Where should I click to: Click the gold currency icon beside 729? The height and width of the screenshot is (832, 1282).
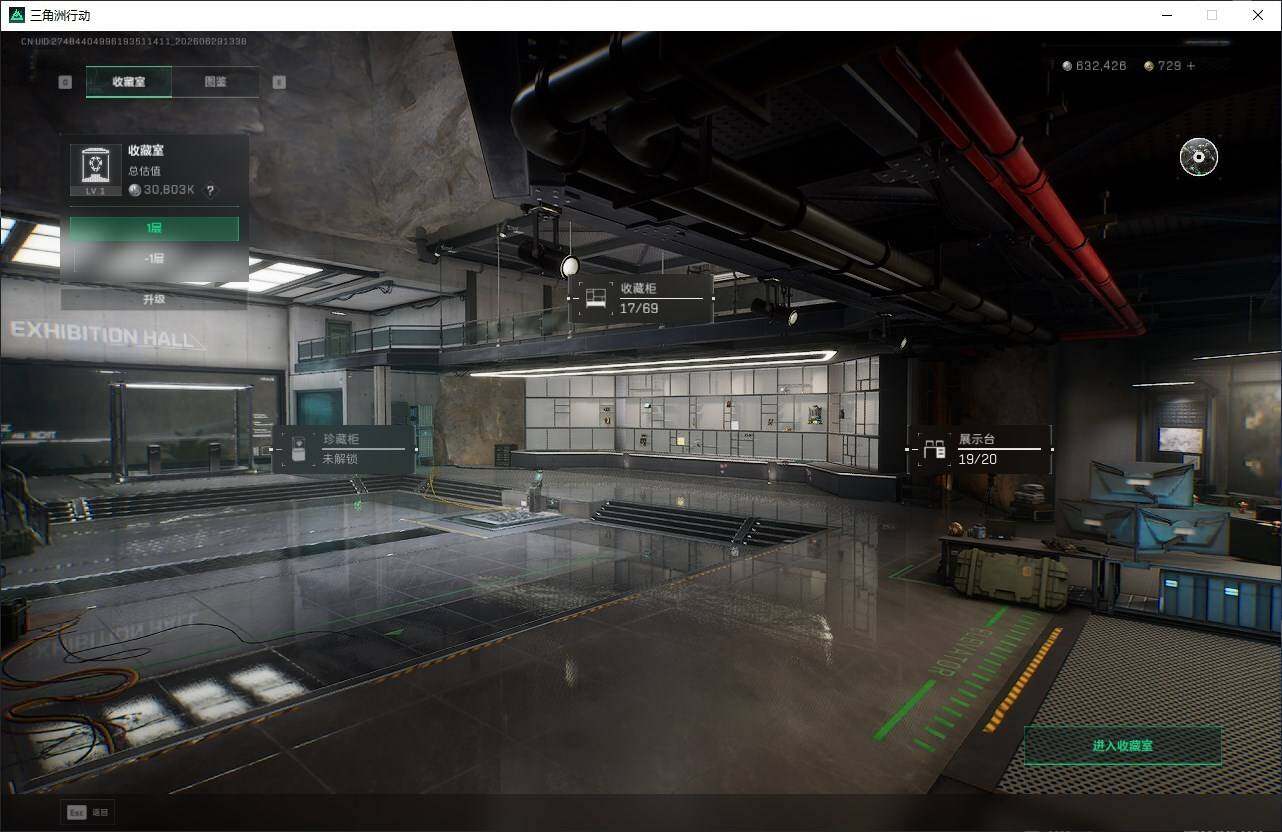point(1149,66)
